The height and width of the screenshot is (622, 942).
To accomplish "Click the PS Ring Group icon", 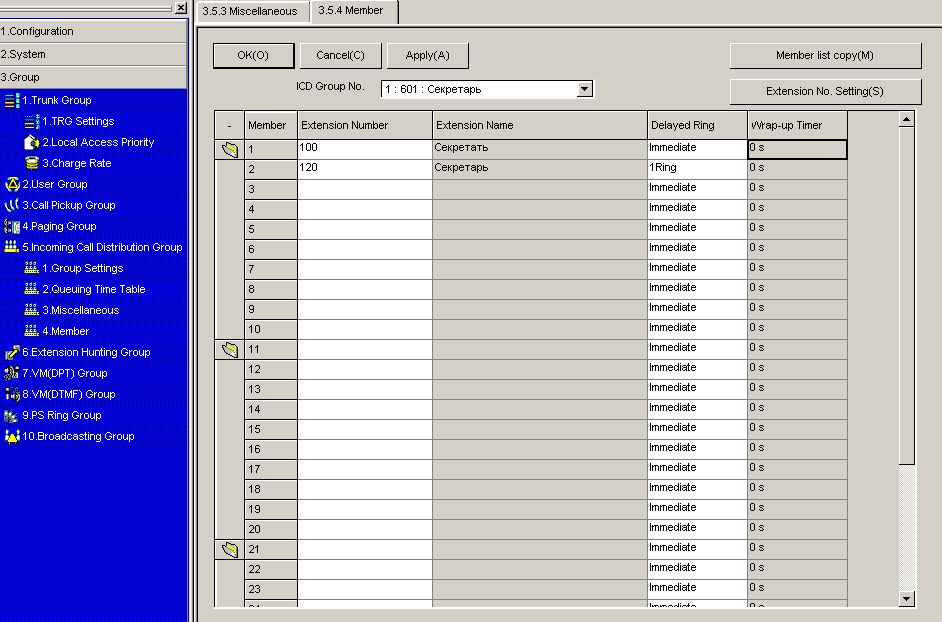I will [11, 415].
